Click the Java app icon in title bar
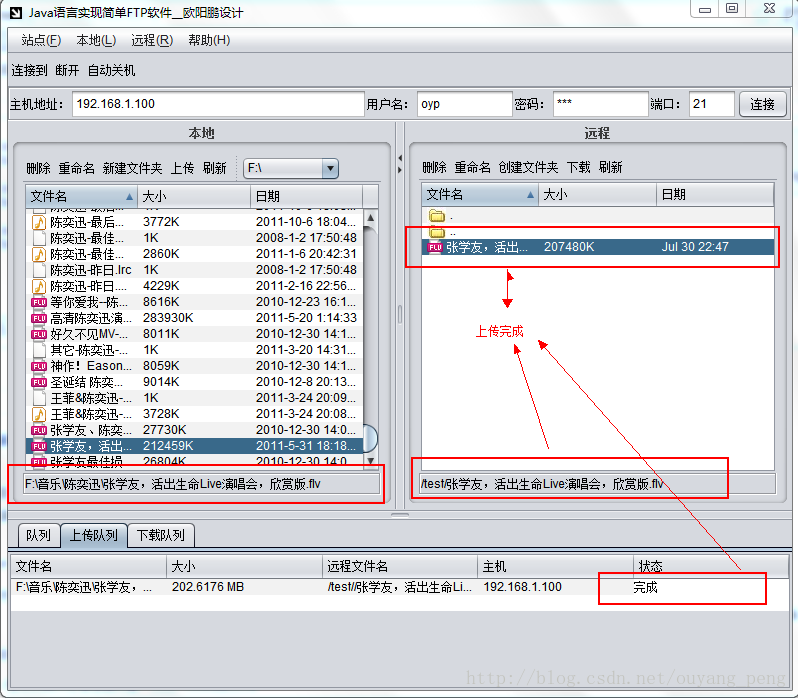 16,12
